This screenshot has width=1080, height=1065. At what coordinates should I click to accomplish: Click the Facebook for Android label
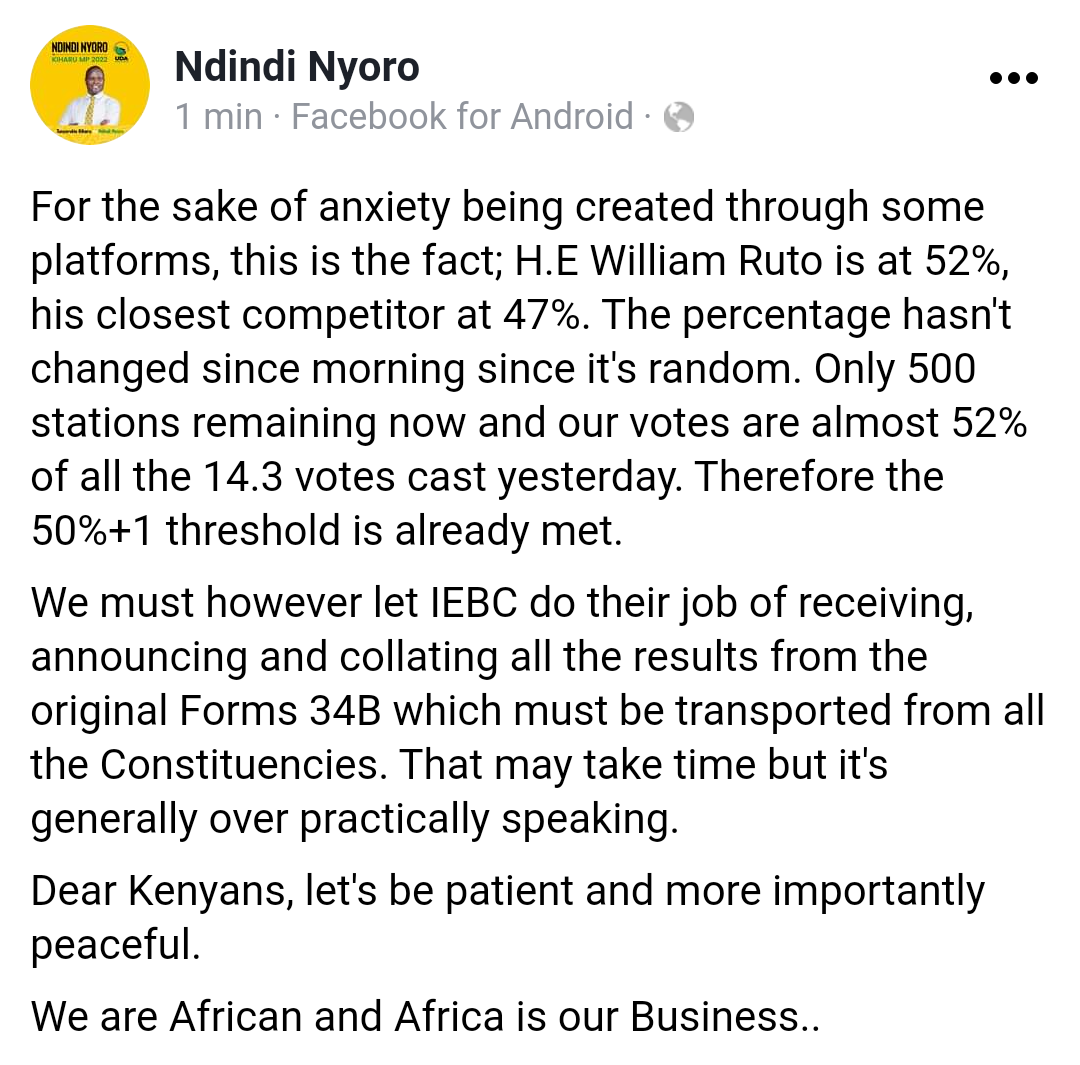coord(462,116)
